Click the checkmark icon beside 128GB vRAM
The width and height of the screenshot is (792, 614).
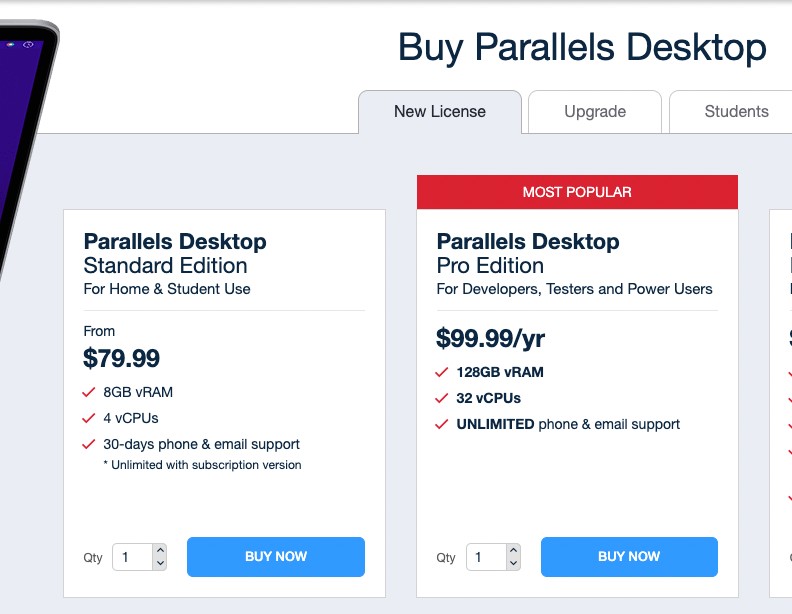(x=442, y=372)
